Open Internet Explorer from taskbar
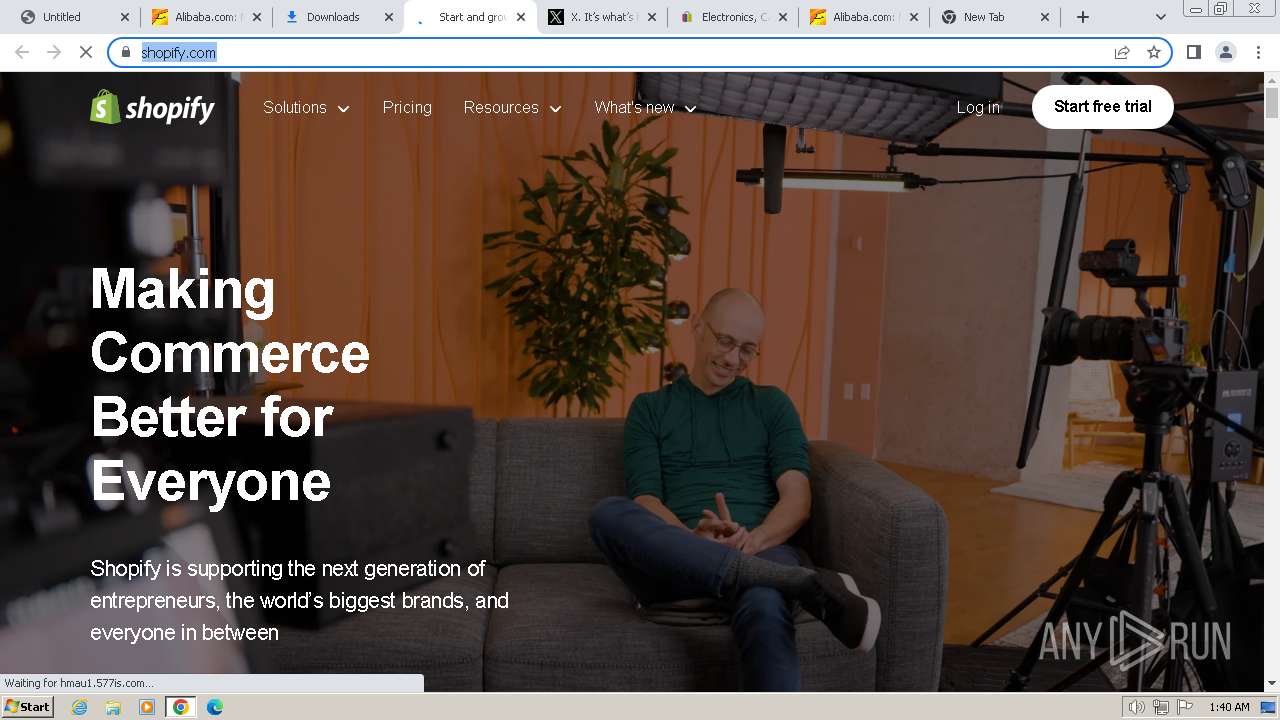Image resolution: width=1280 pixels, height=720 pixels. pyautogui.click(x=80, y=707)
